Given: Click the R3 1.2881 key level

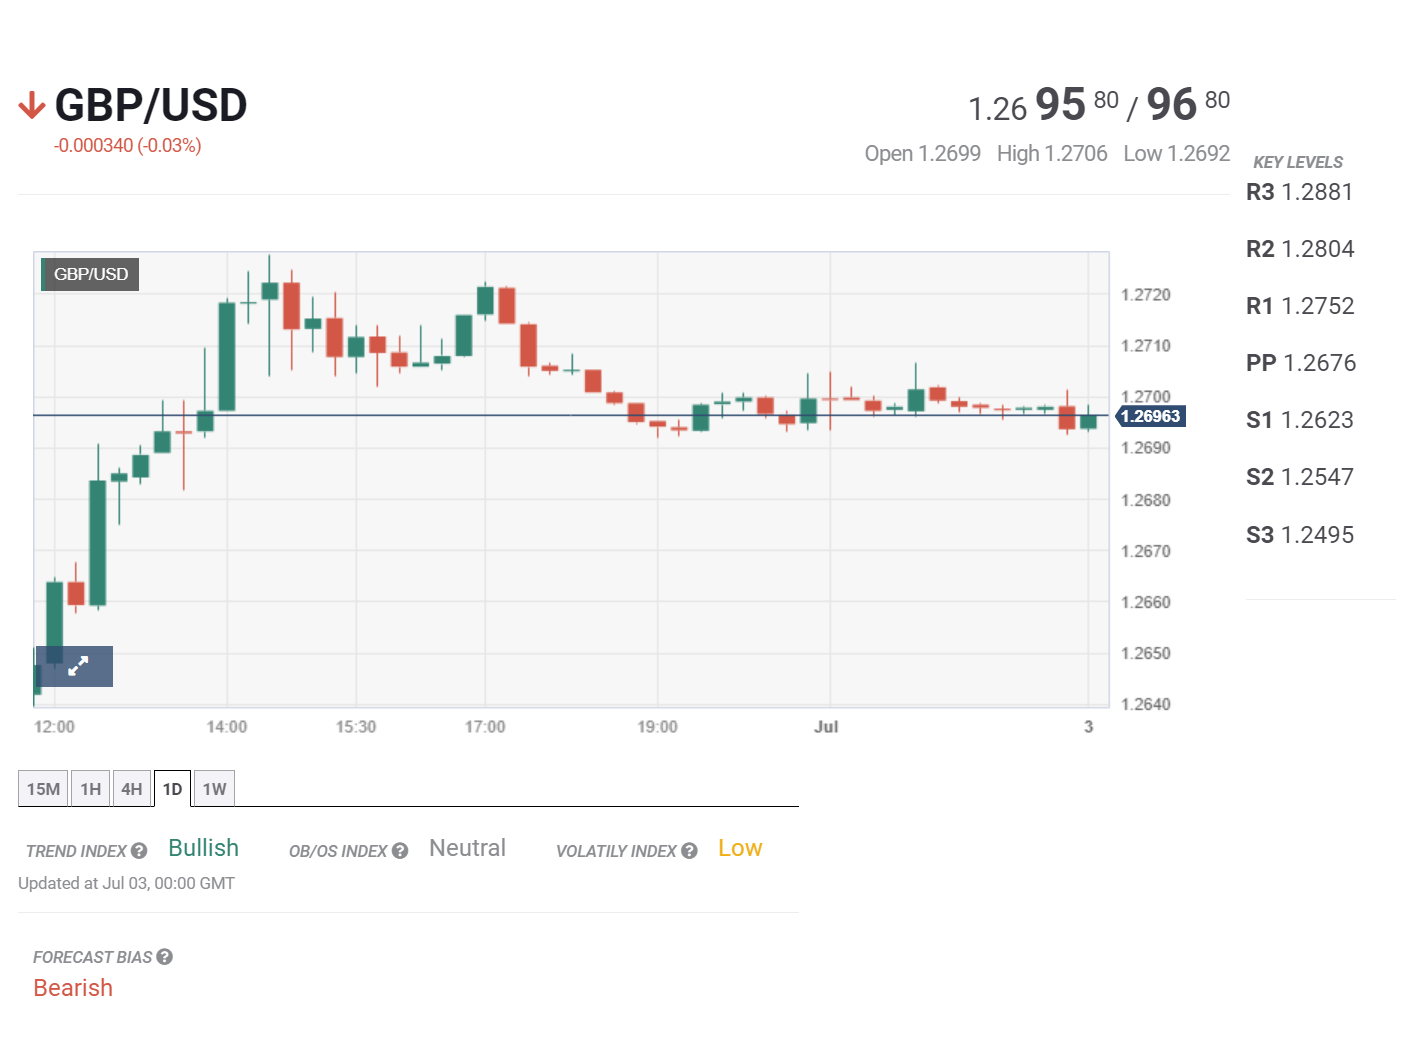Looking at the screenshot, I should click(x=1299, y=192).
